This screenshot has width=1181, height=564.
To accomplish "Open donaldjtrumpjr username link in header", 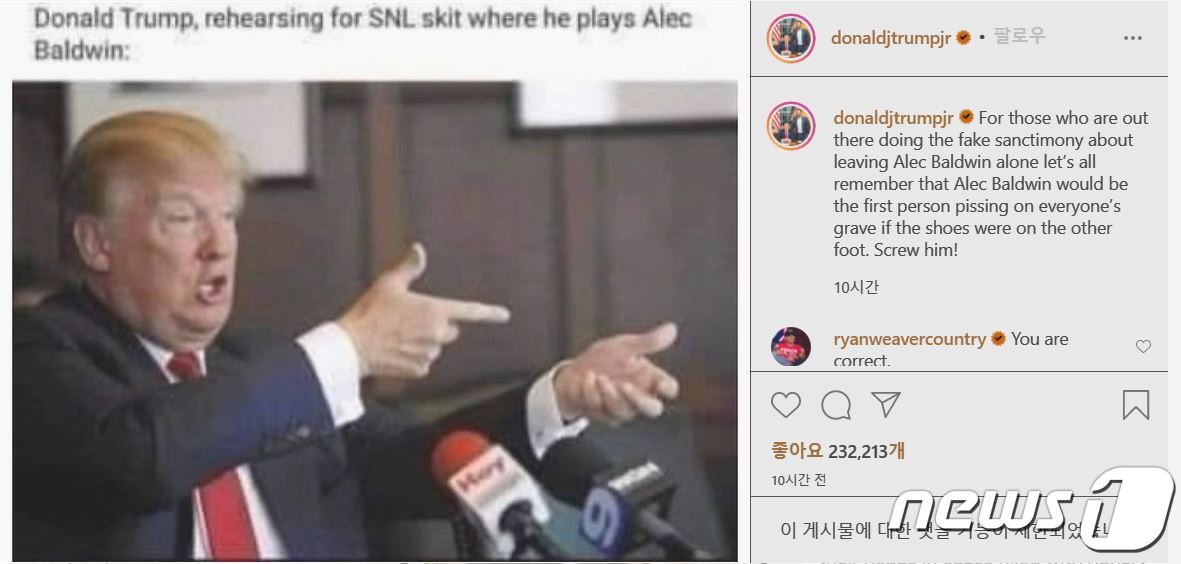I will [x=891, y=38].
